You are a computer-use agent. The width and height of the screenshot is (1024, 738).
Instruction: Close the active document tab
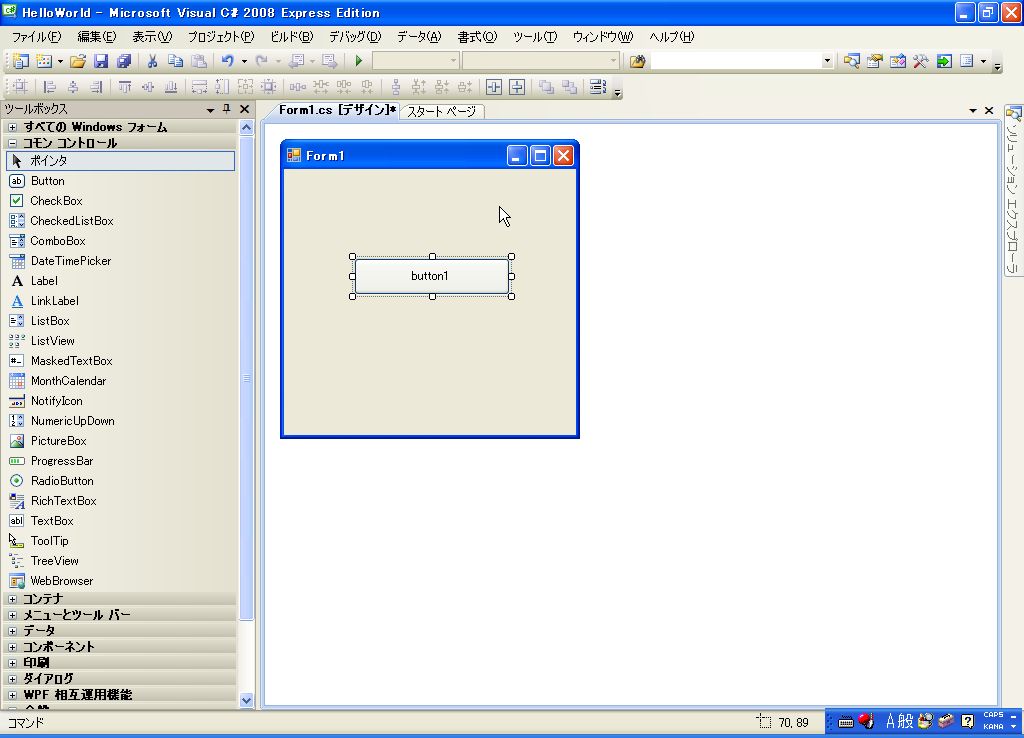coord(989,110)
